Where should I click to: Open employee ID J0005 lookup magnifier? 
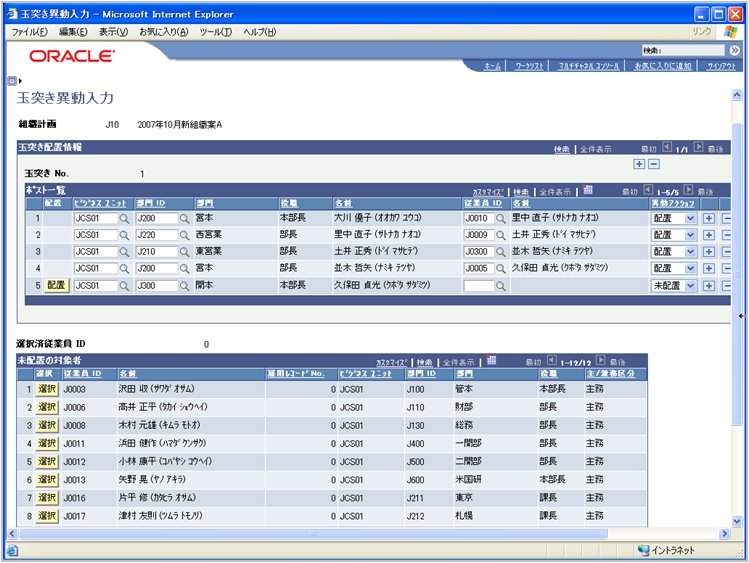coord(501,269)
